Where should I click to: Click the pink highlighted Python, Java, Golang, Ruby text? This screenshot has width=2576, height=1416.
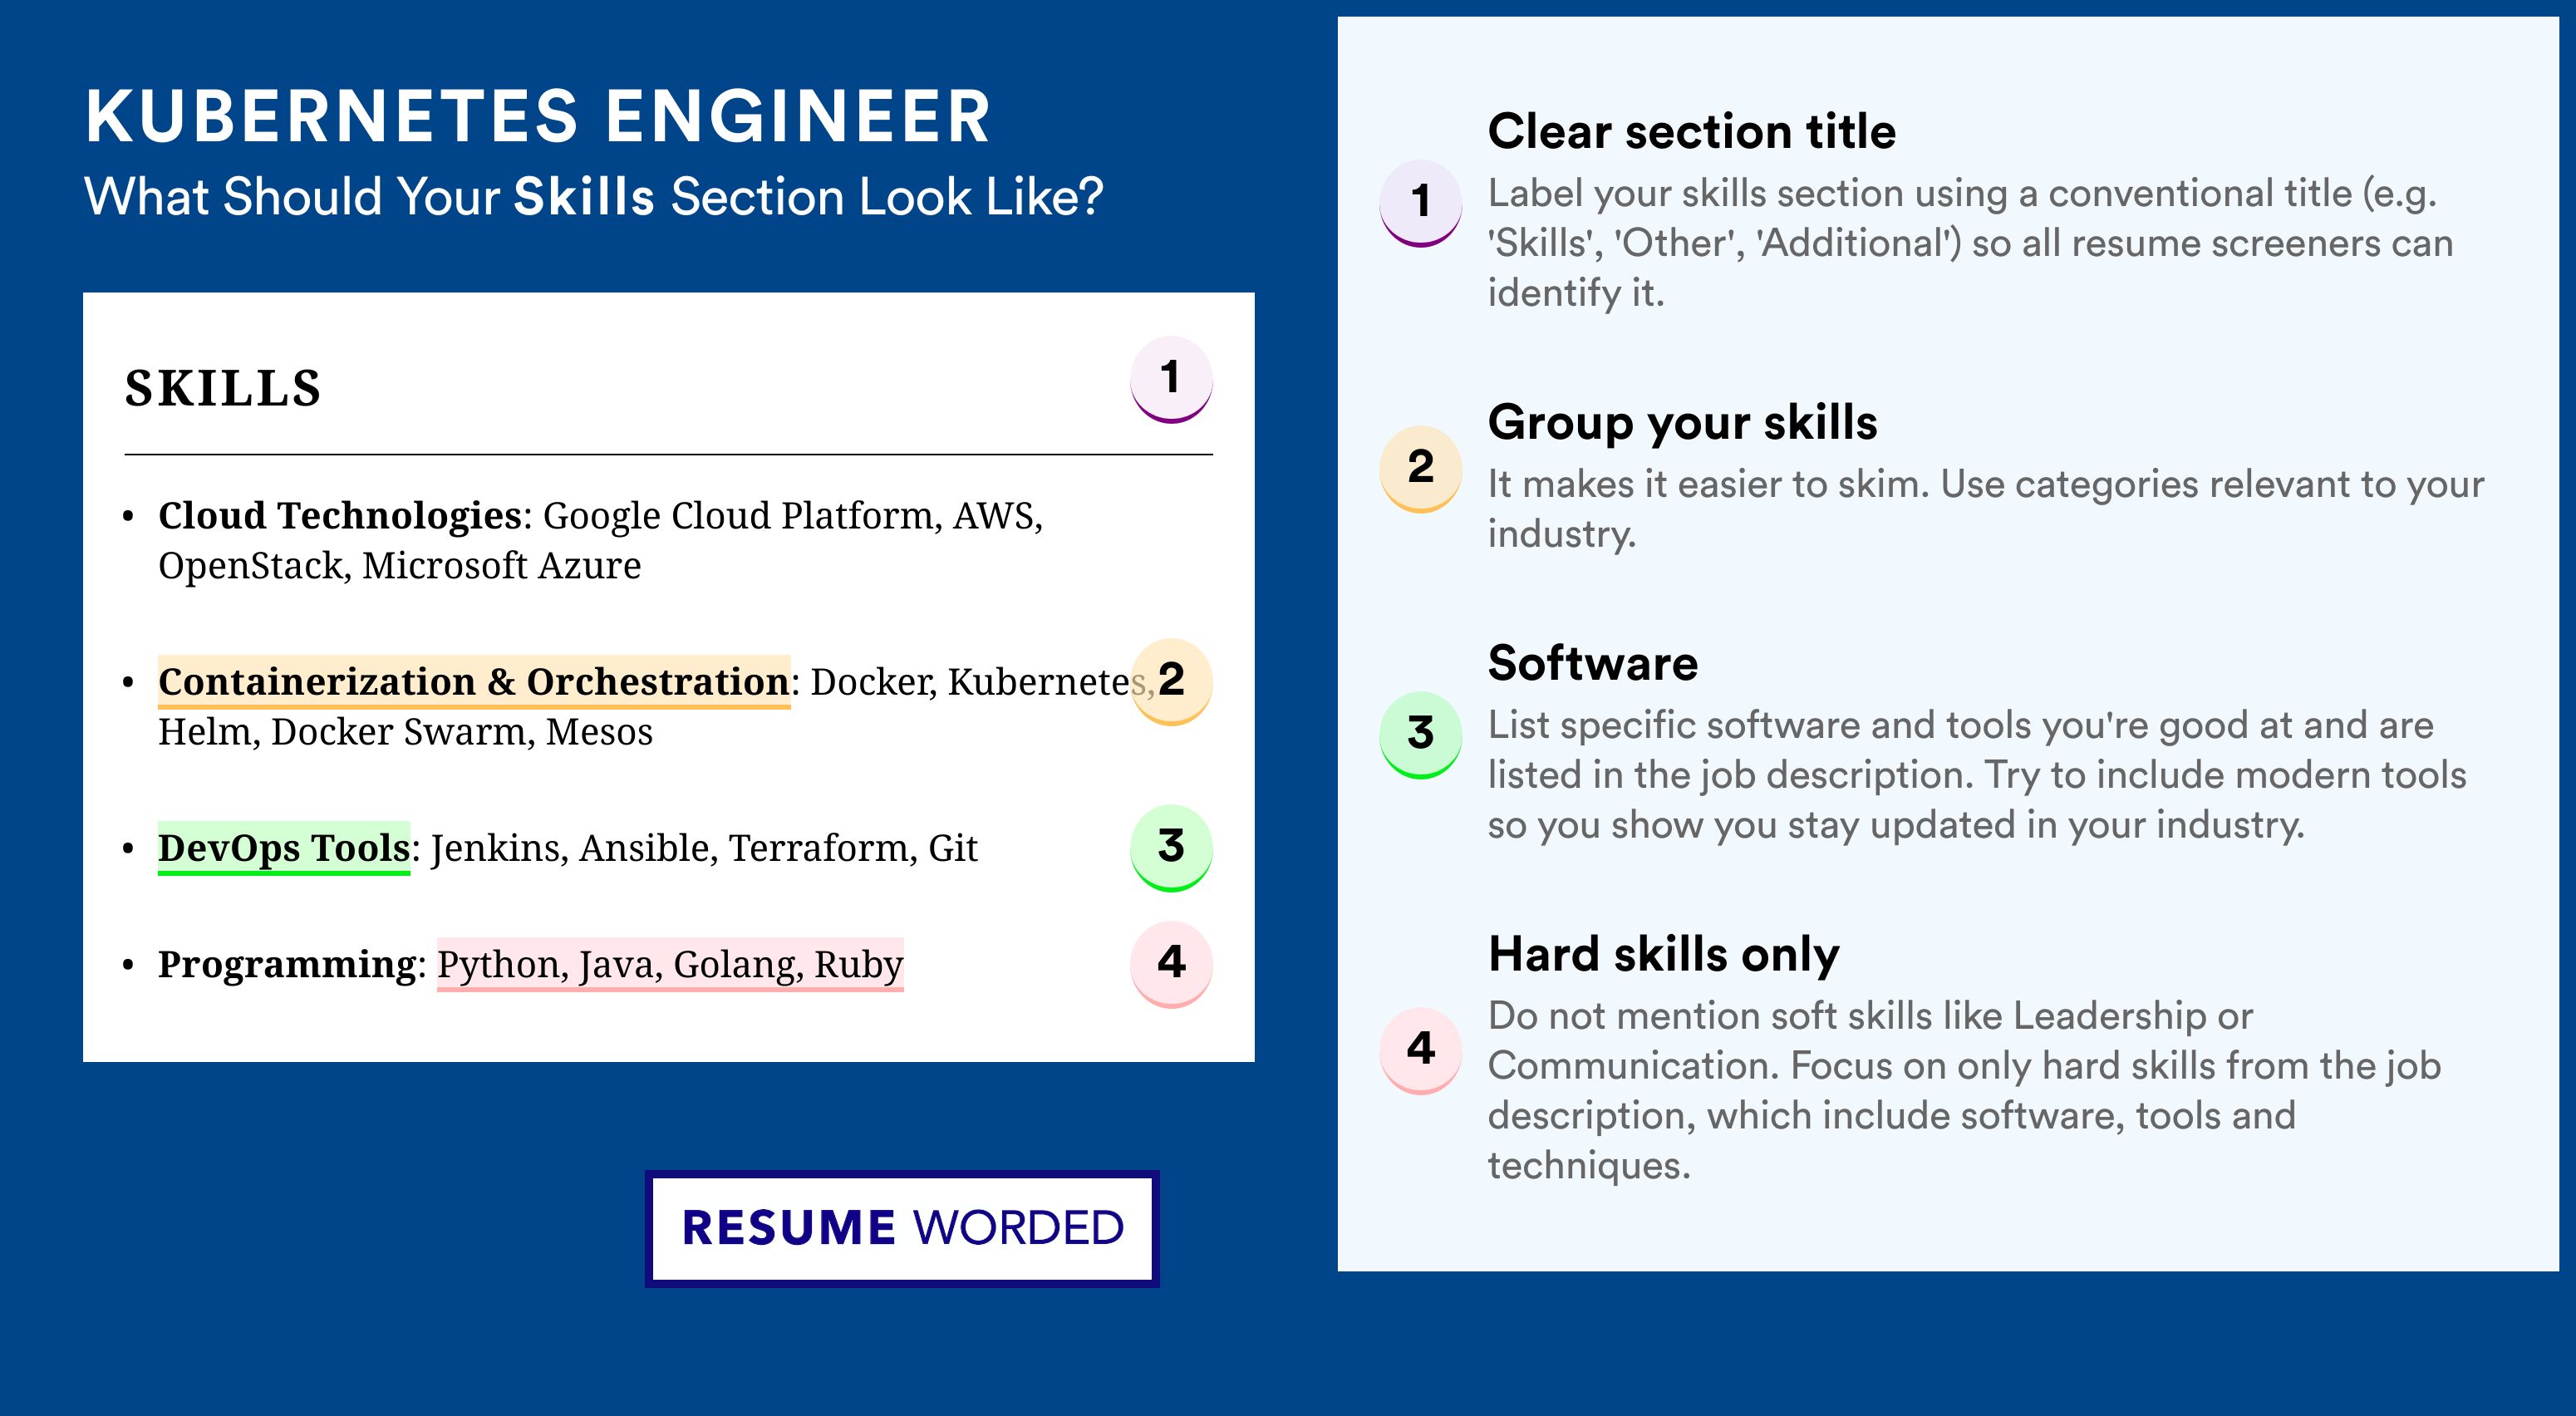[x=670, y=964]
